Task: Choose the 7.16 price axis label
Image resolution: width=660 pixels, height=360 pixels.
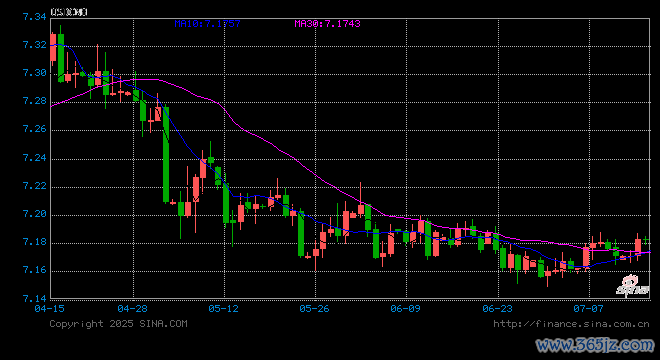Action: tap(35, 270)
